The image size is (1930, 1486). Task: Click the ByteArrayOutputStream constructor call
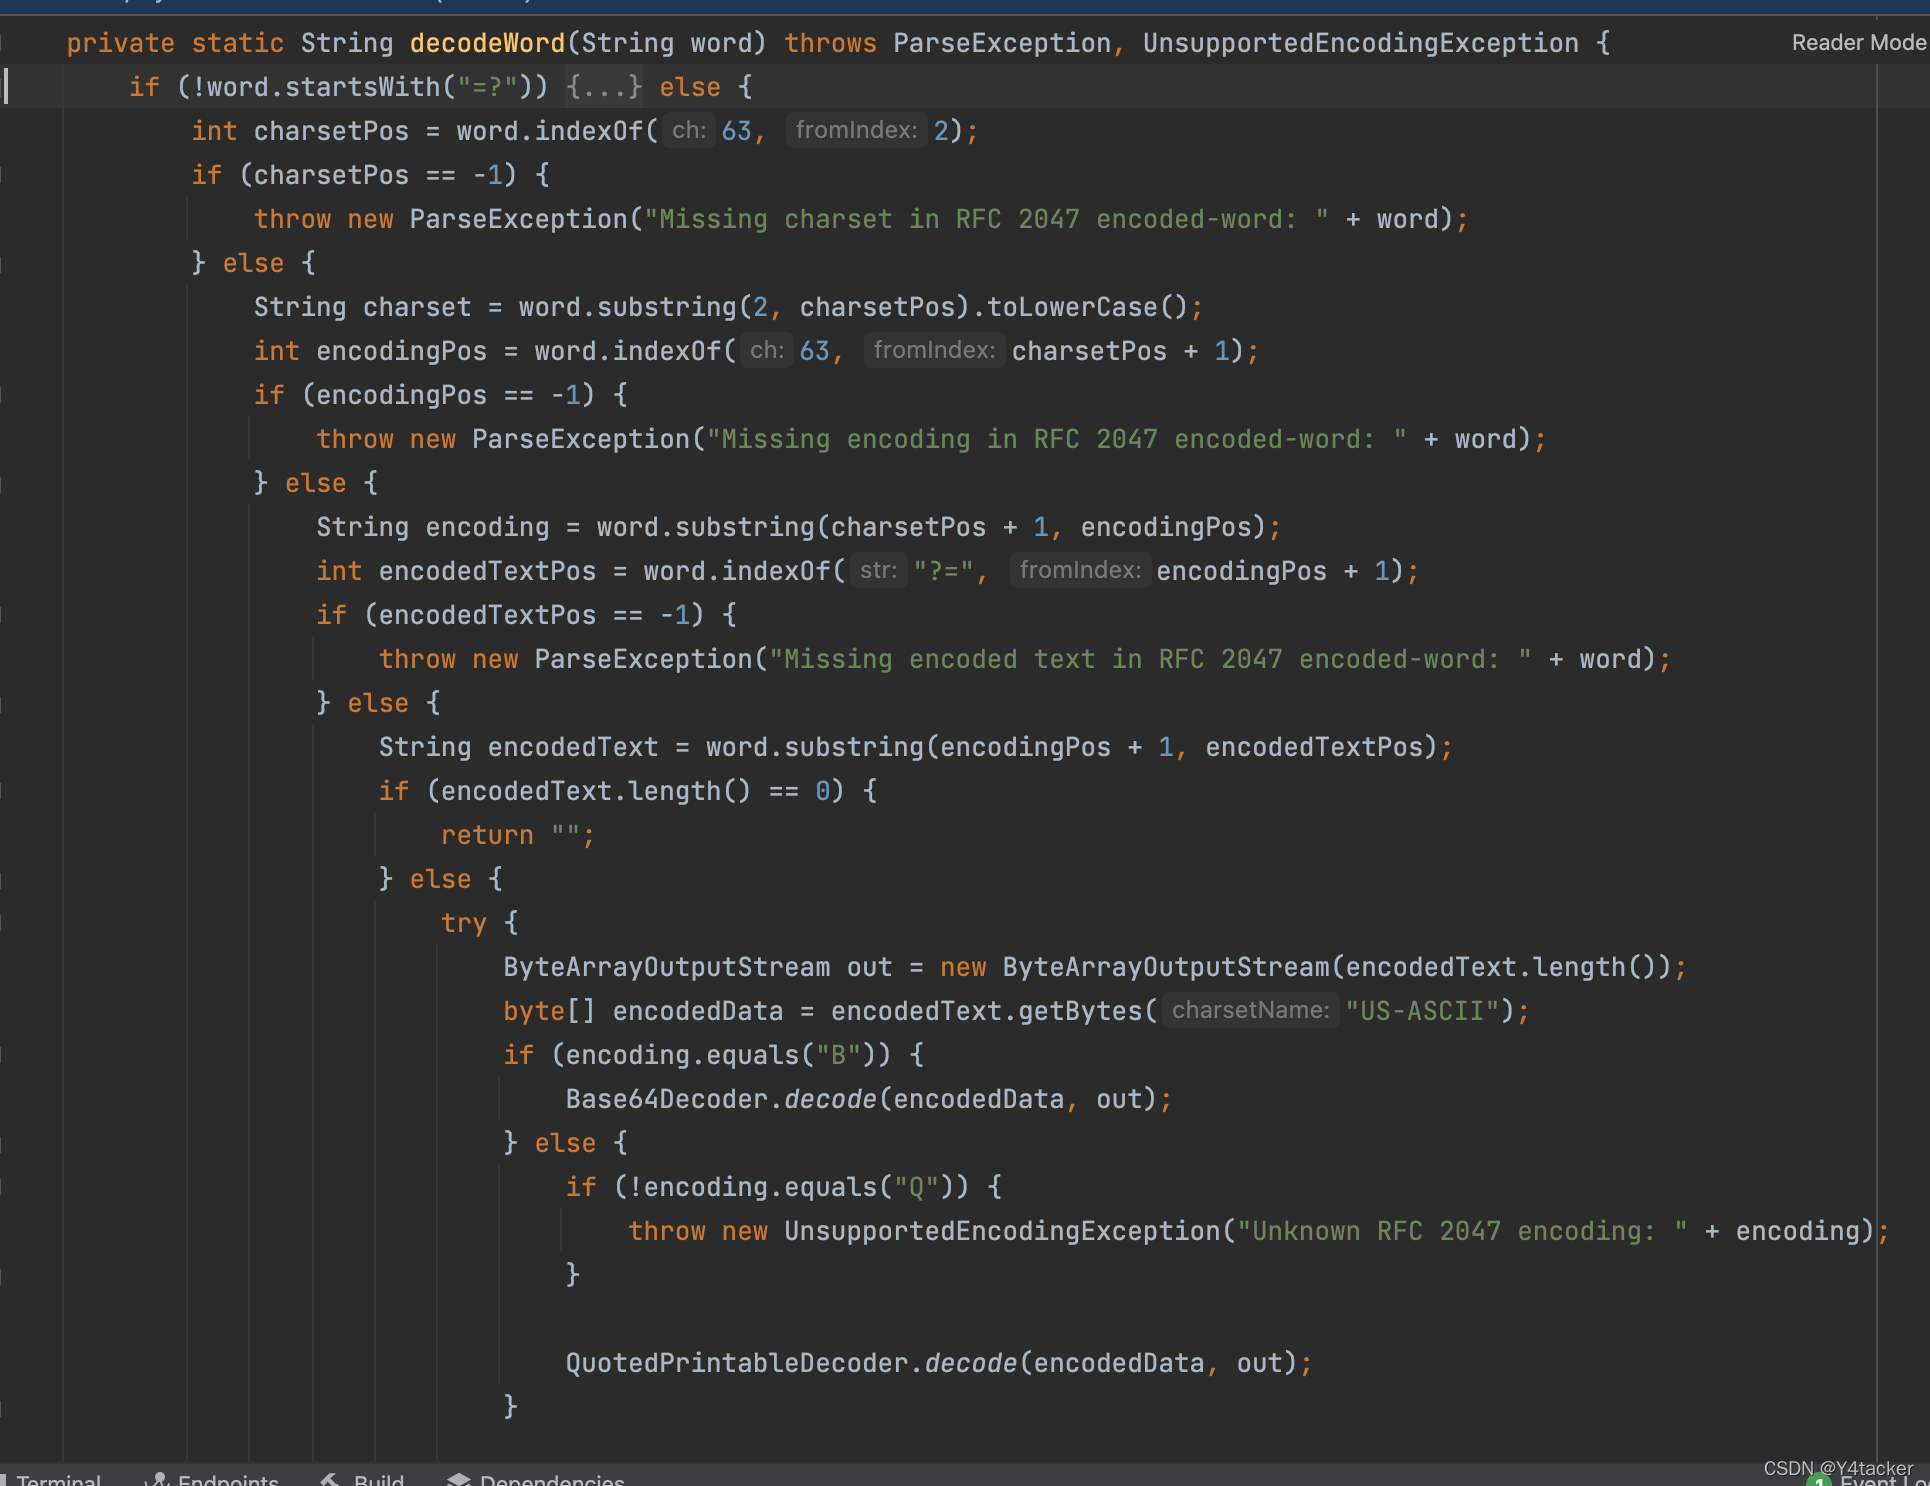[1166, 967]
